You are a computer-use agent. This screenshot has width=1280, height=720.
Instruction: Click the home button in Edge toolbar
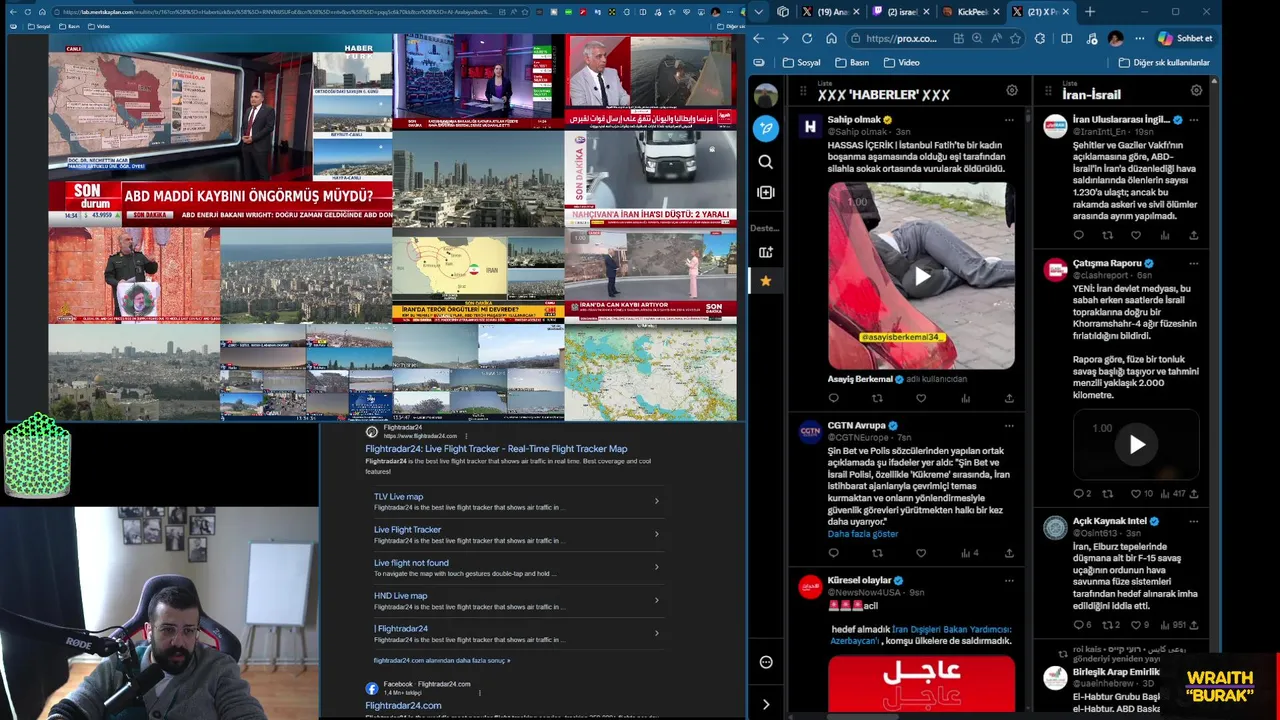coord(831,38)
